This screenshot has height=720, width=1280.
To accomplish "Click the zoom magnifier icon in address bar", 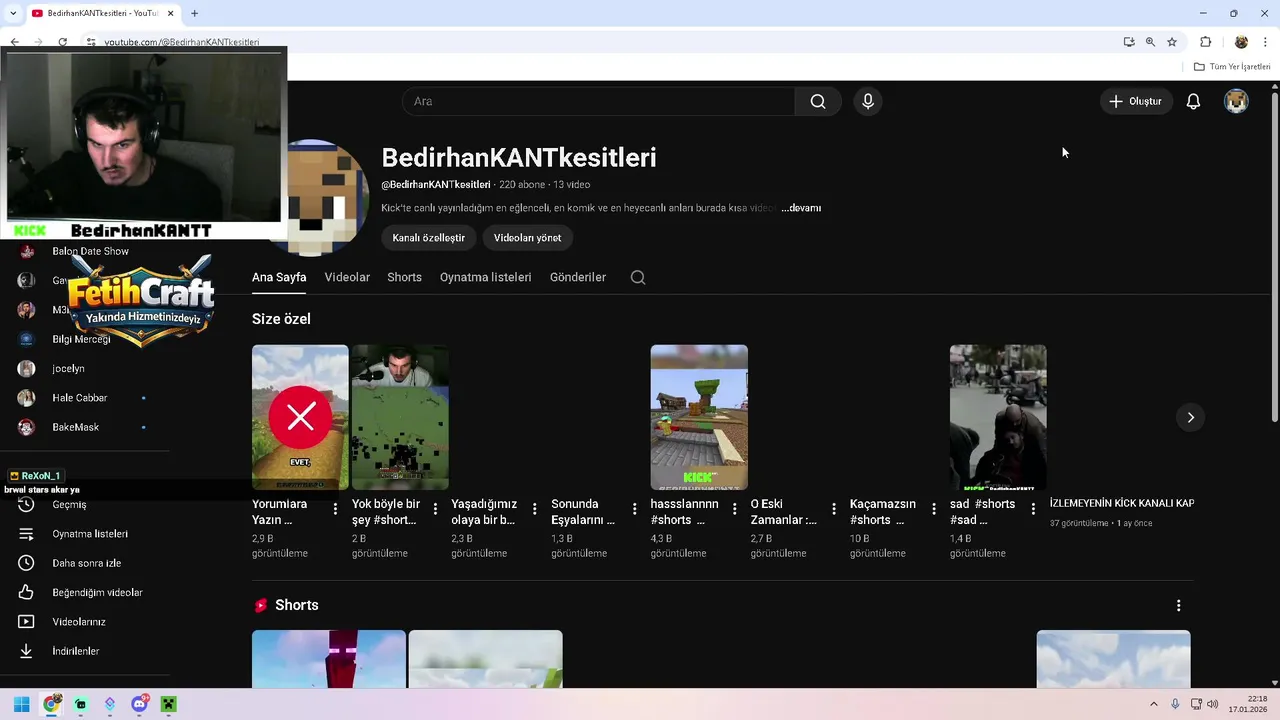I will pyautogui.click(x=1150, y=42).
